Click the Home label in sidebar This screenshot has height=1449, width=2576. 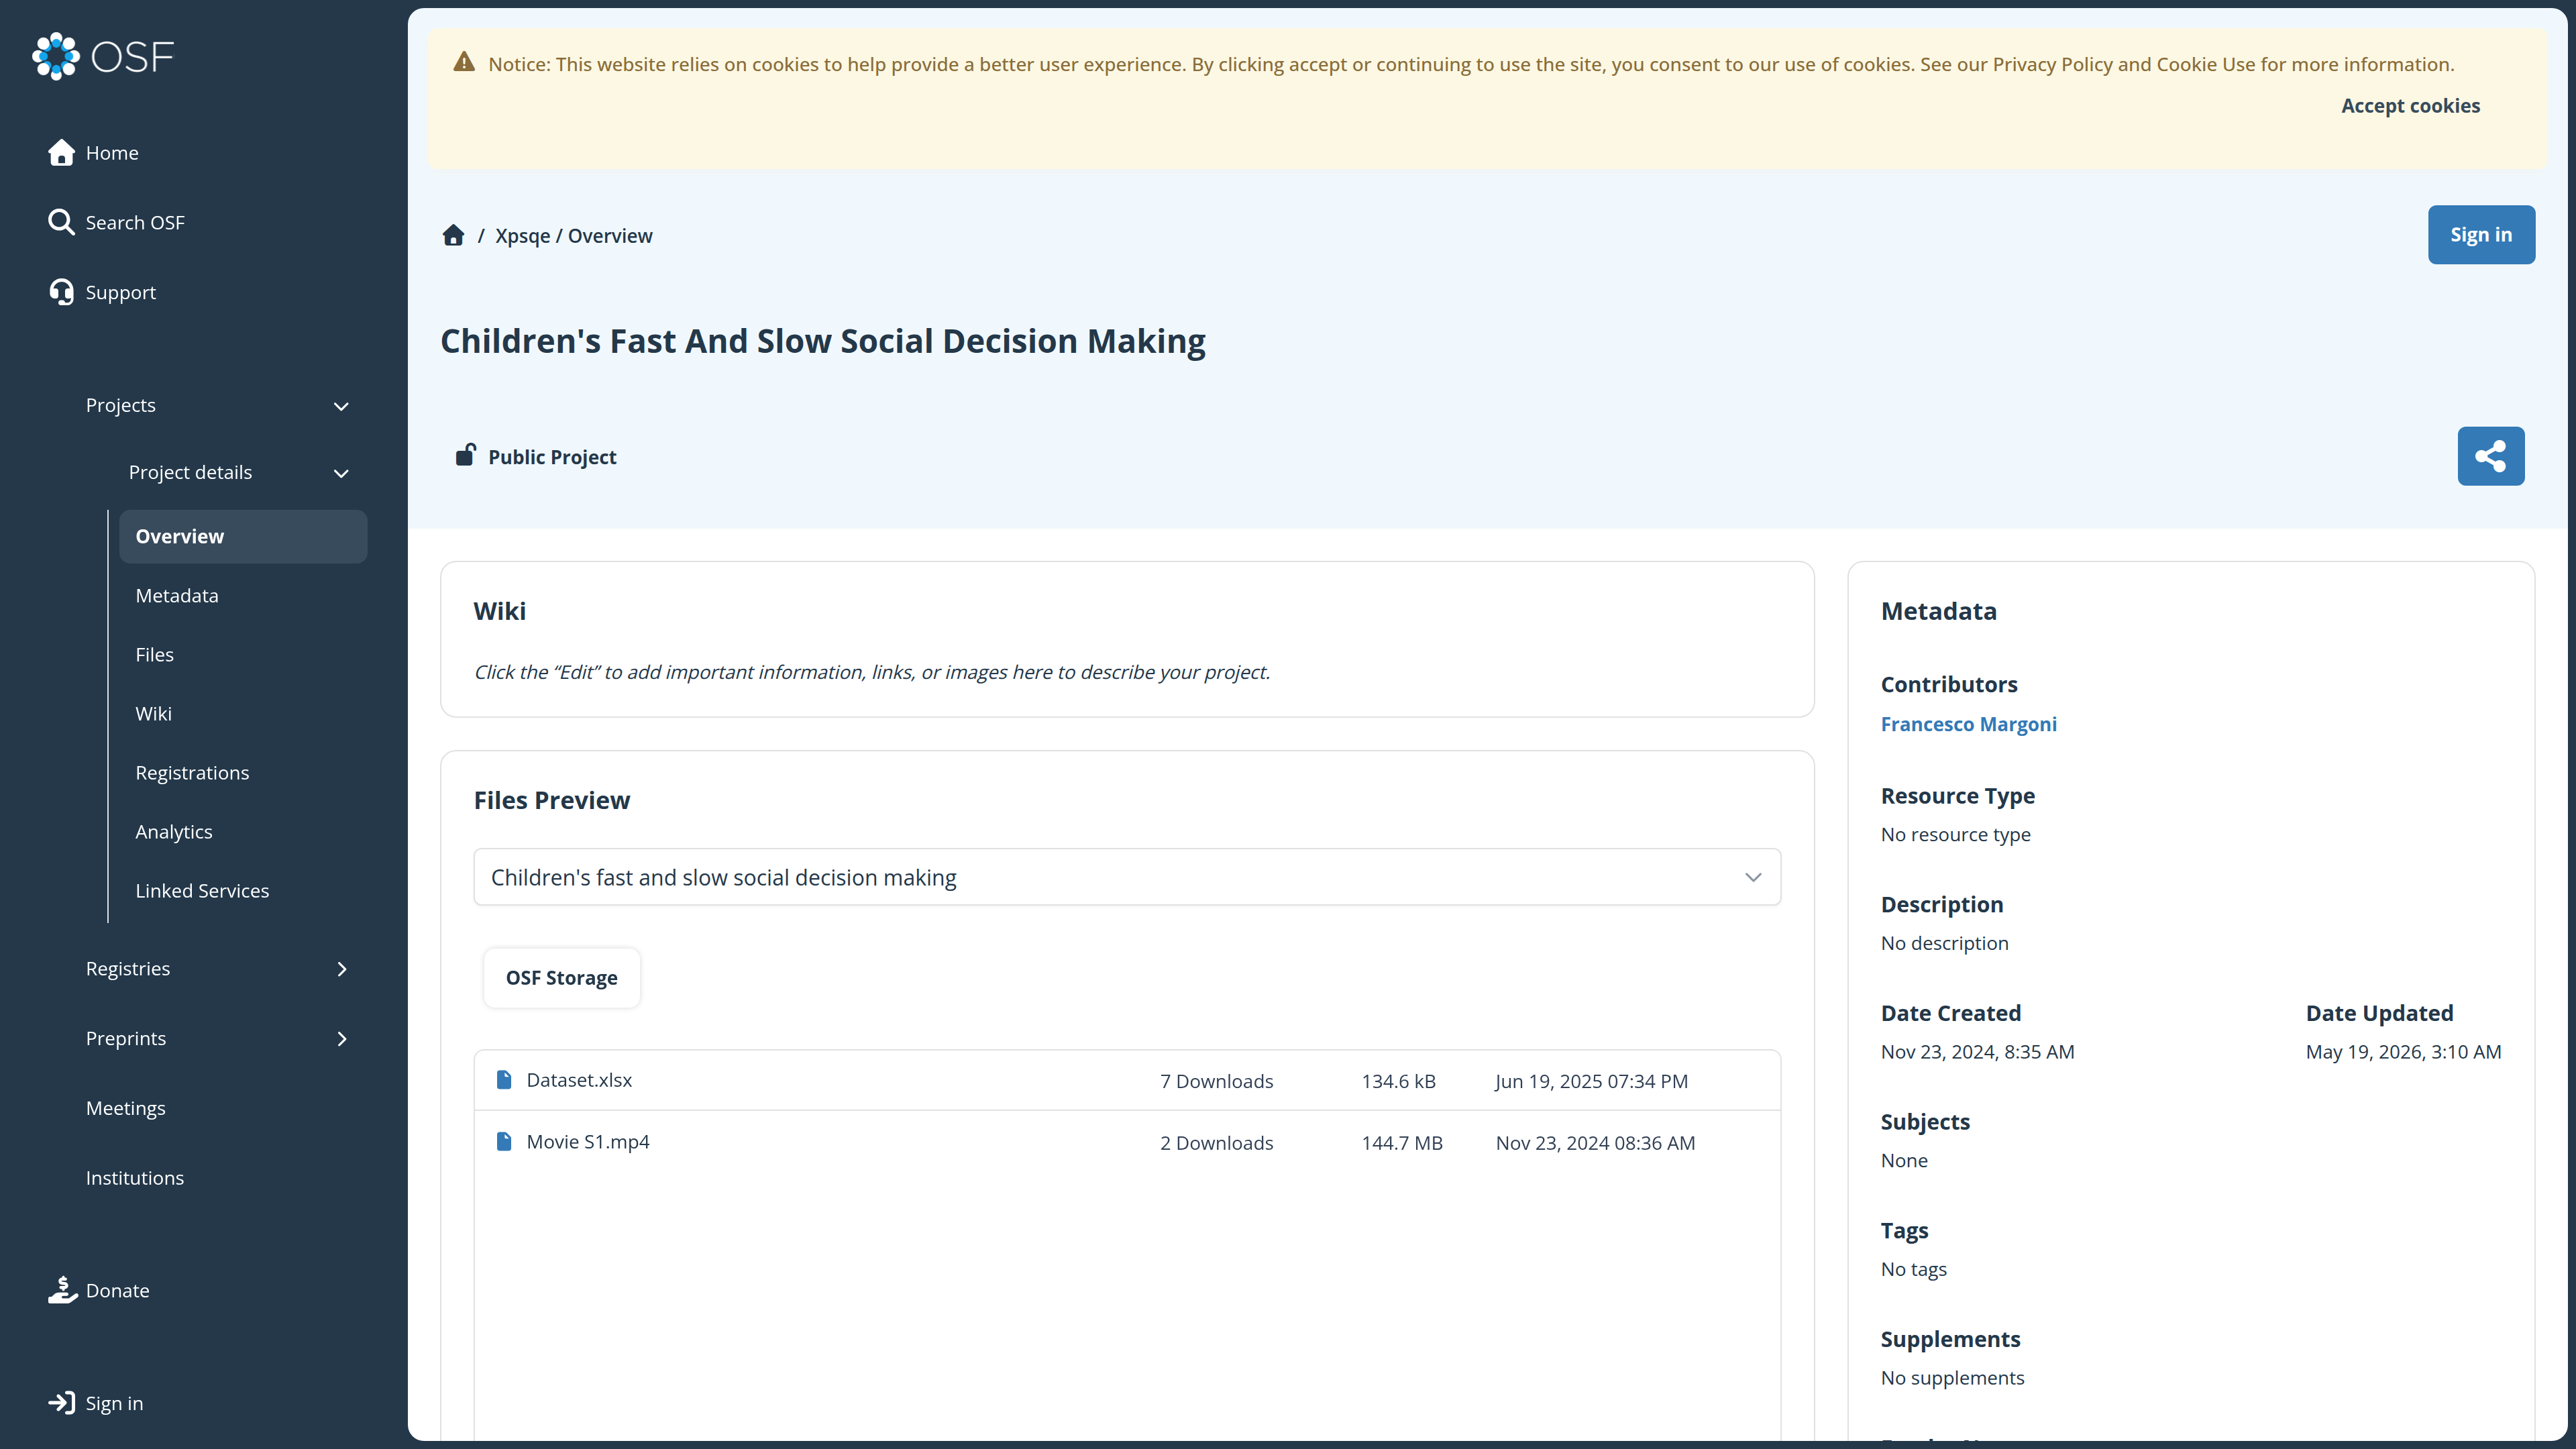click(112, 153)
